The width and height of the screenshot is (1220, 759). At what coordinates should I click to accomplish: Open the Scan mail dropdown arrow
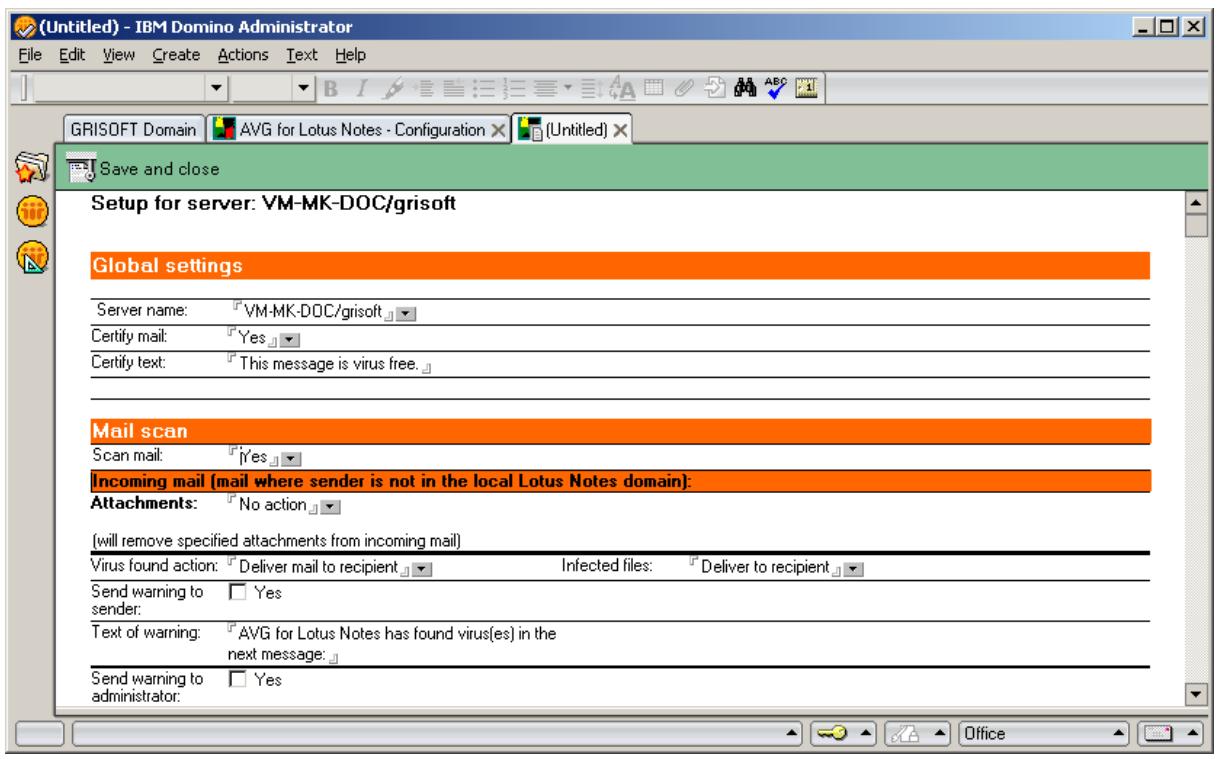(292, 459)
